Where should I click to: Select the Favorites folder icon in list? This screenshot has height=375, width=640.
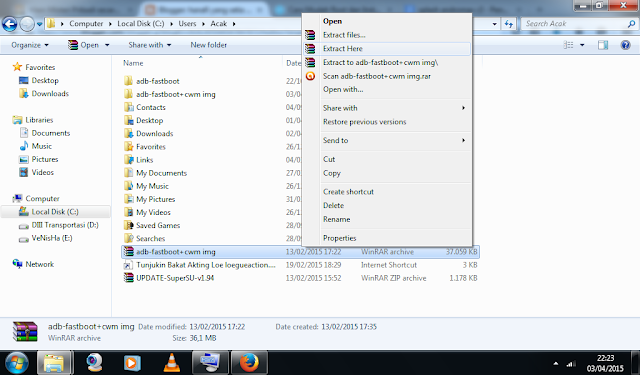129,146
